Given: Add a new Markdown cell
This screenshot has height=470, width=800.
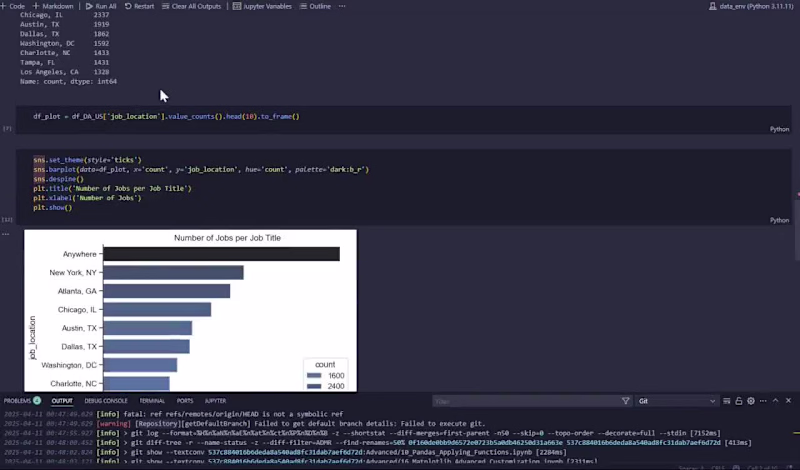Looking at the screenshot, I should [x=53, y=6].
